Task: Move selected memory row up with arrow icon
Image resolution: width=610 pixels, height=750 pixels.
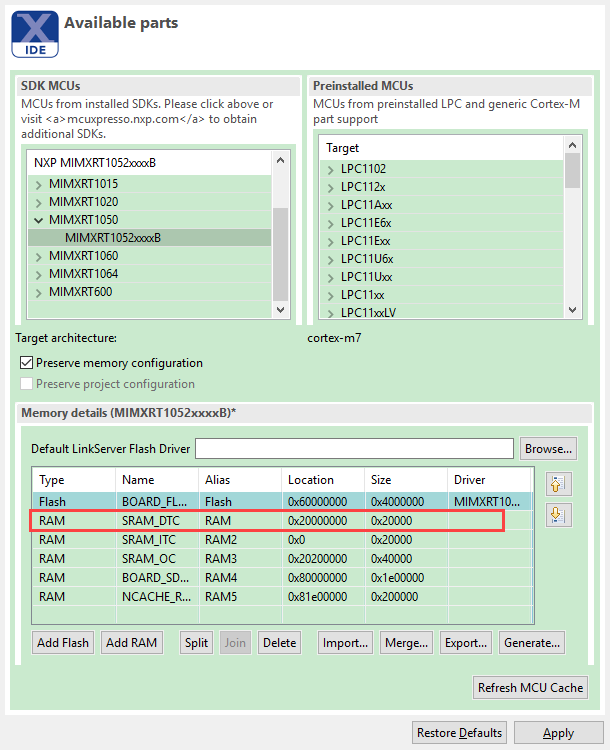Action: [558, 484]
